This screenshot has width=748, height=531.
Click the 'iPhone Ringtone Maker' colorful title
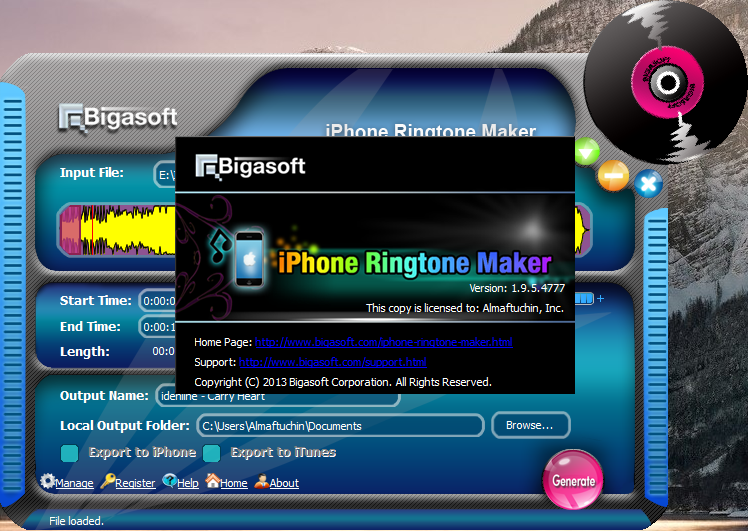point(415,263)
